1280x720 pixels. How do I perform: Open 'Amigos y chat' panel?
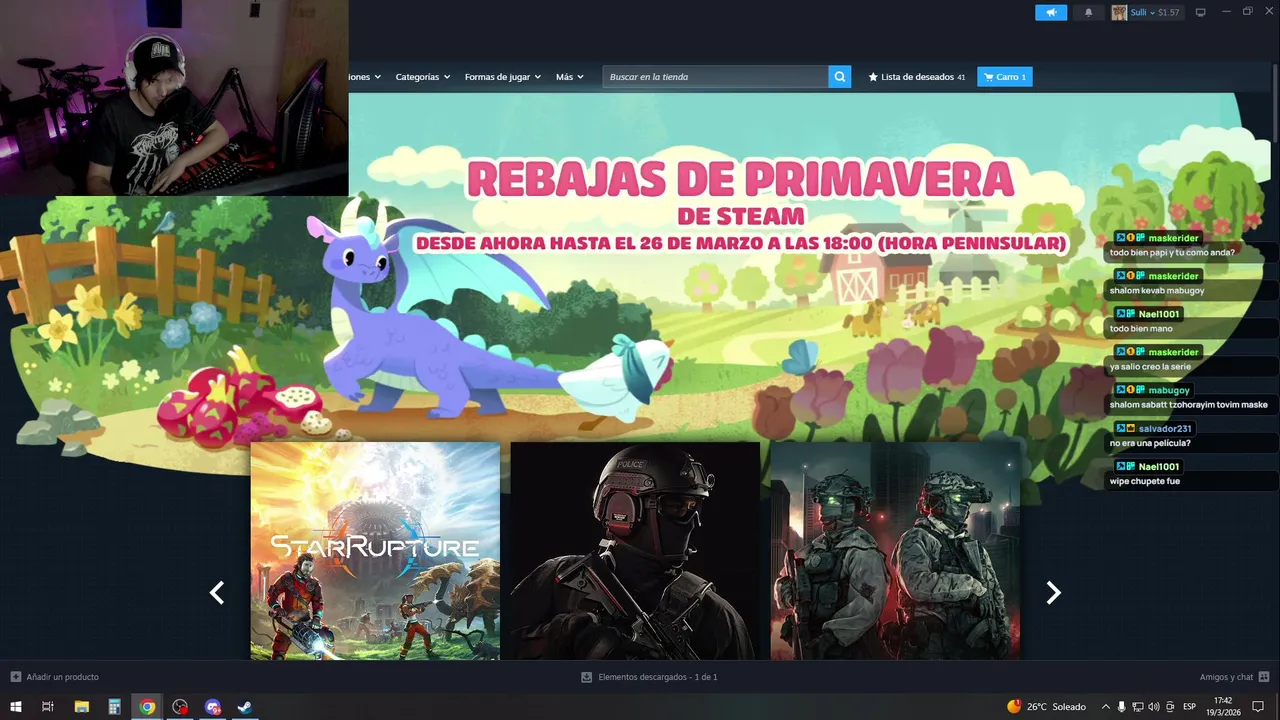[x=1234, y=677]
